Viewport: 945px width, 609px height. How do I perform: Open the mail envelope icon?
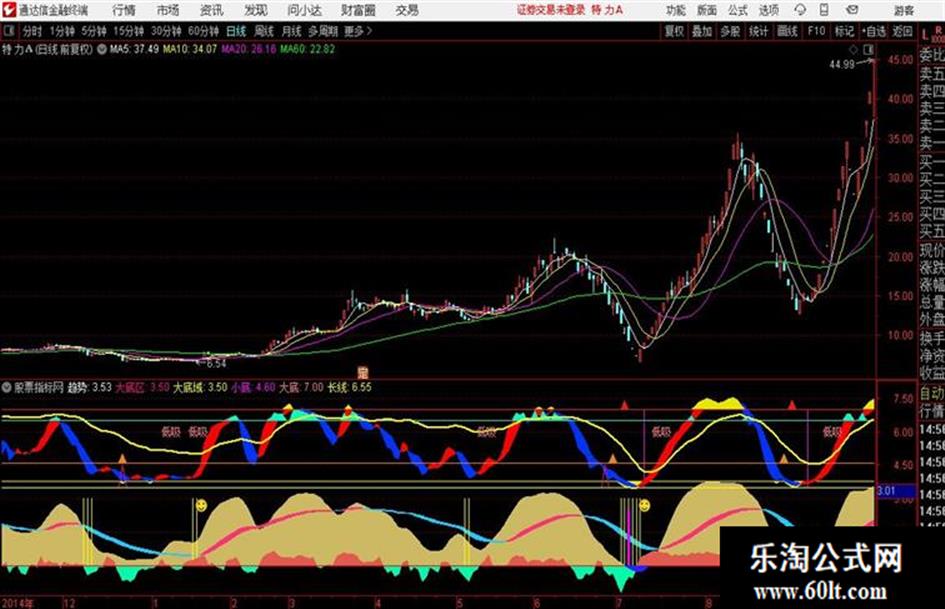point(852,10)
